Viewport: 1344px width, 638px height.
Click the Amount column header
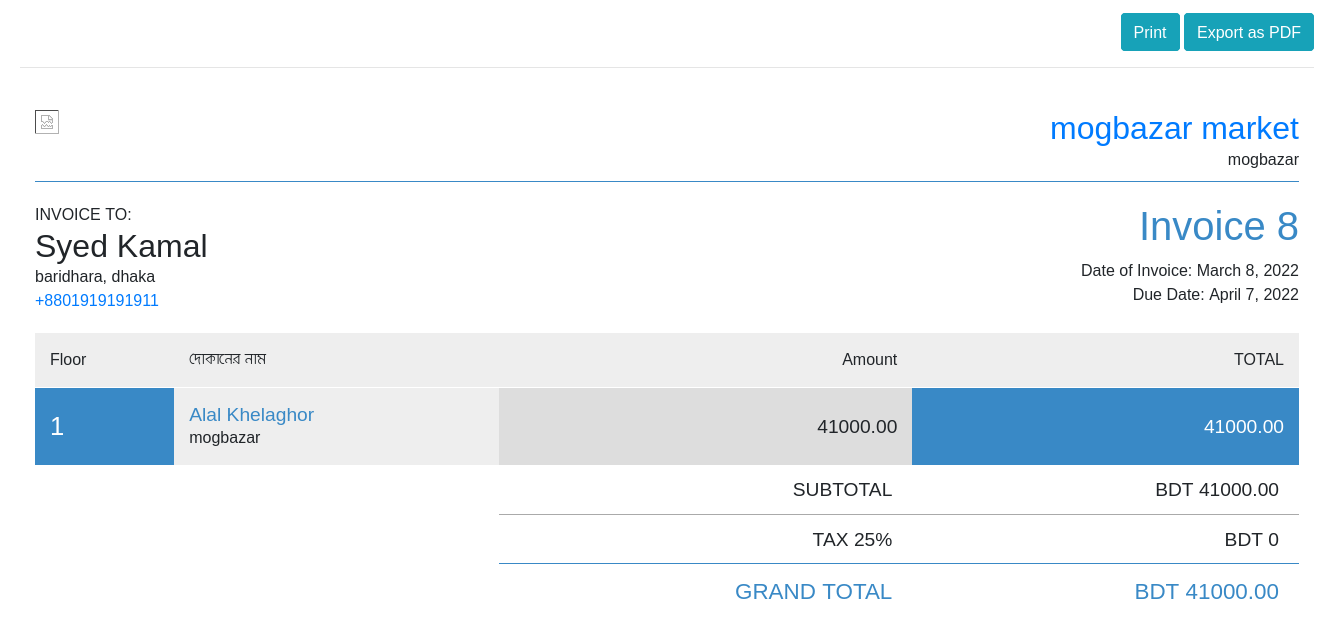869,359
